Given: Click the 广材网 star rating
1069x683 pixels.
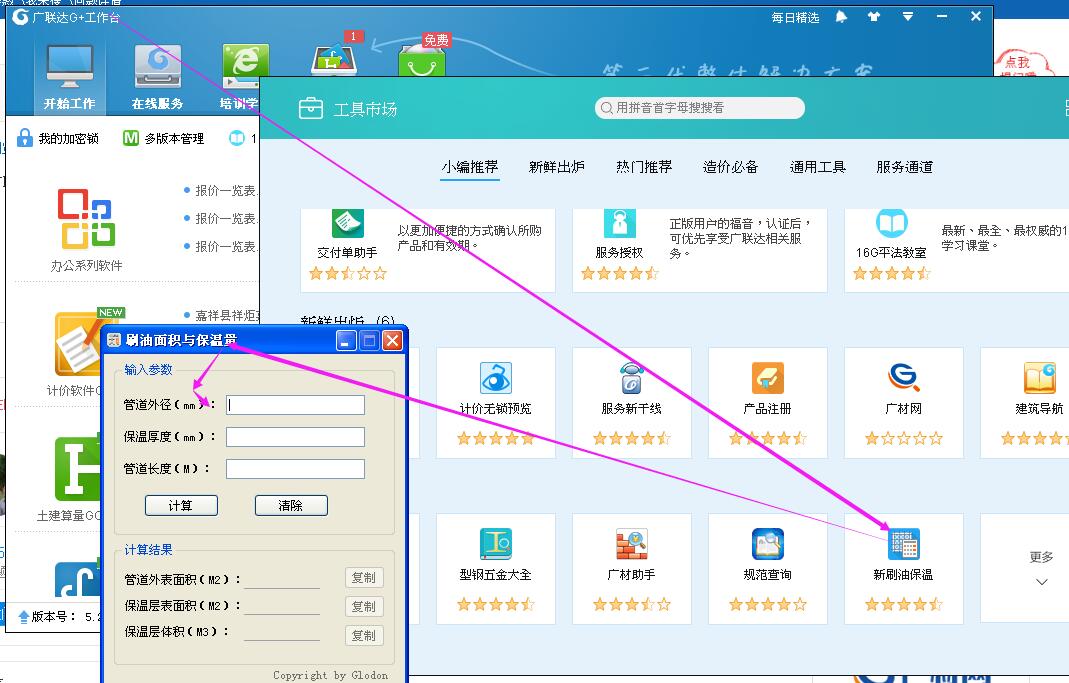Looking at the screenshot, I should 904,438.
